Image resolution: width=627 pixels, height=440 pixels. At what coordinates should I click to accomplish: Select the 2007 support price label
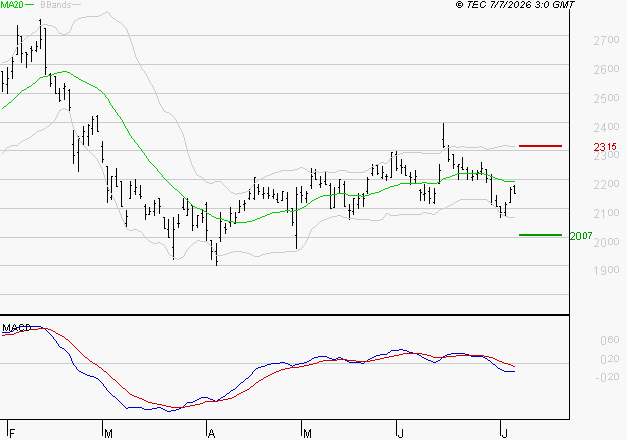pyautogui.click(x=581, y=236)
